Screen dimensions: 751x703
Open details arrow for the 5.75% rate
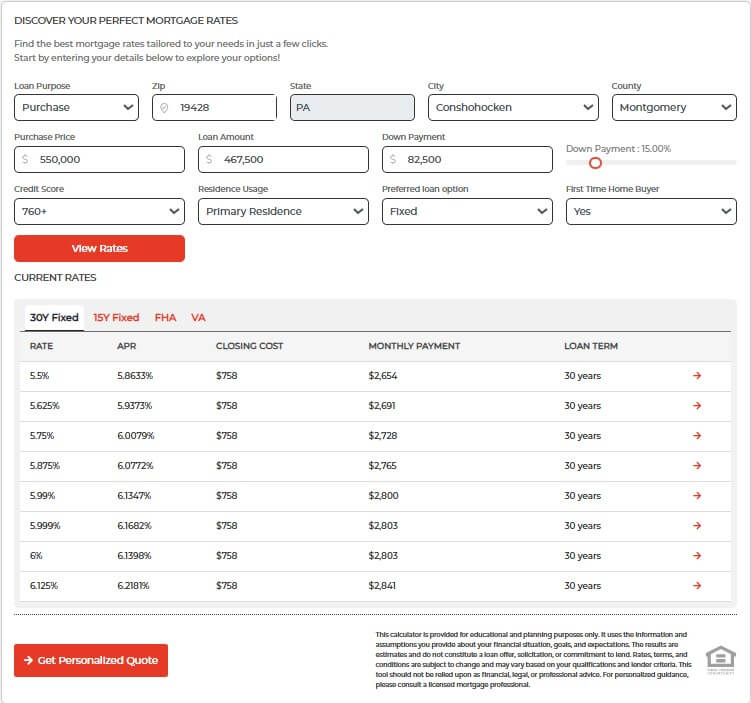click(697, 436)
